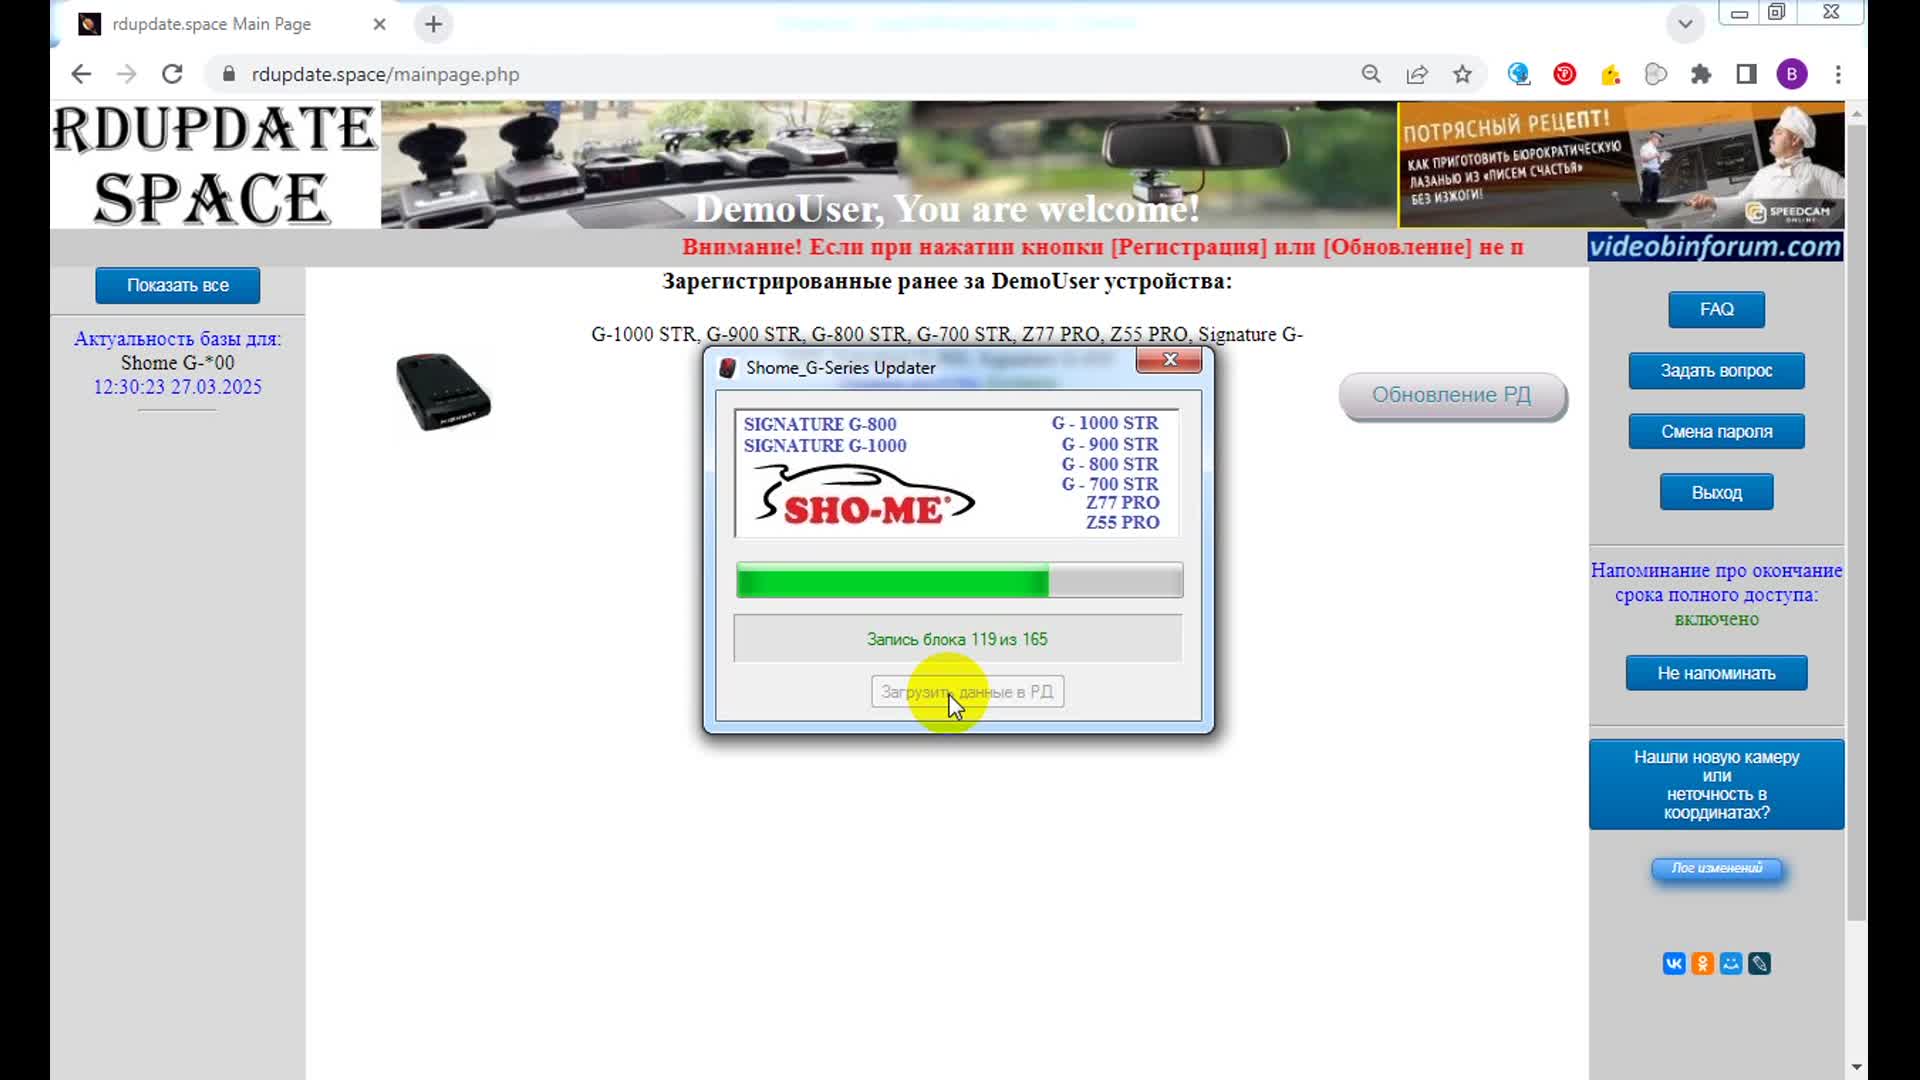Click the Z55 PRO model label
The image size is (1920, 1080).
[x=1123, y=522]
